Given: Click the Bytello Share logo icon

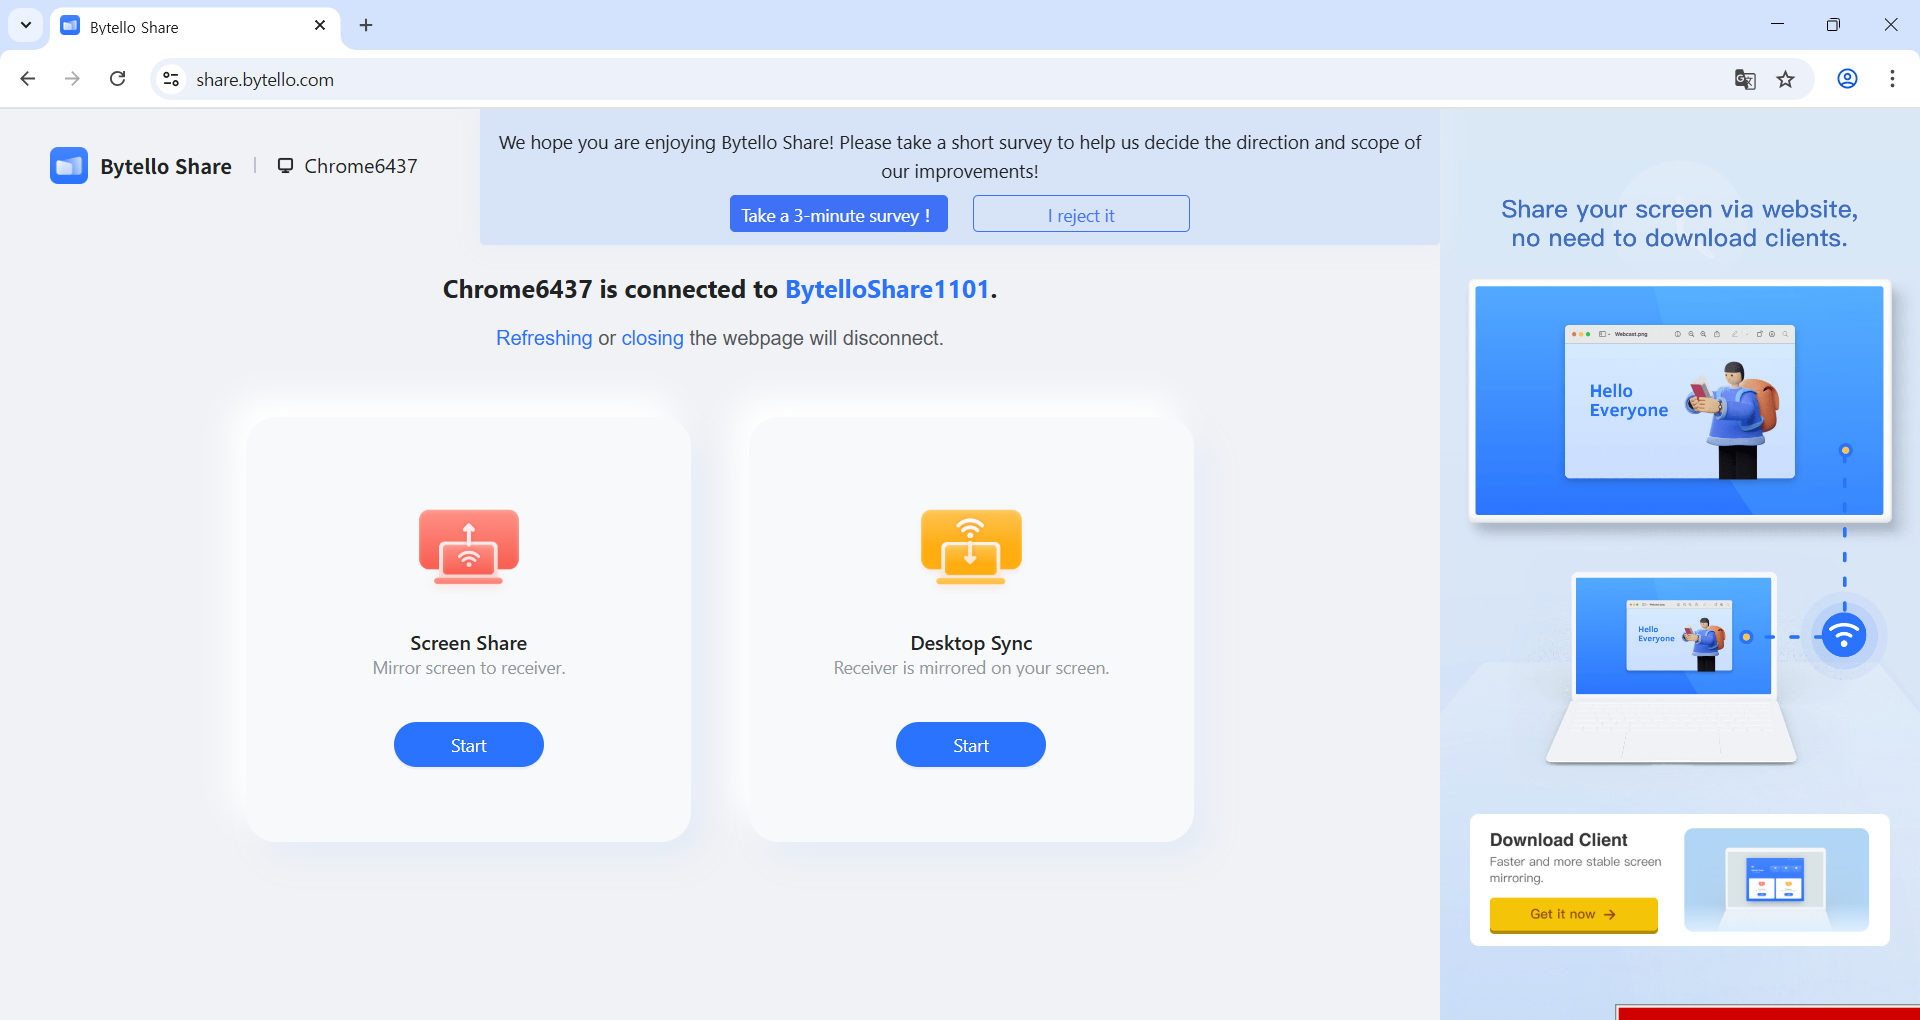Looking at the screenshot, I should 69,166.
